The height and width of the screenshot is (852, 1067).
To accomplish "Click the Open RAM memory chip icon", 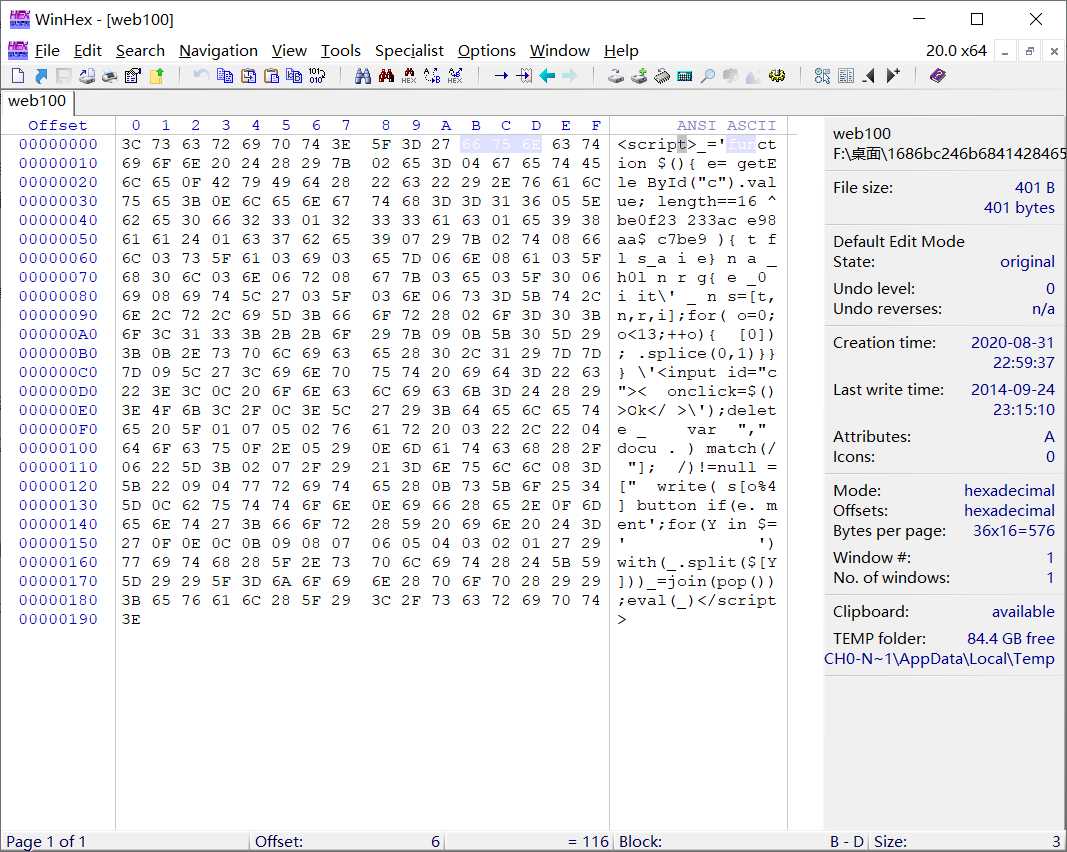I will pyautogui.click(x=662, y=76).
